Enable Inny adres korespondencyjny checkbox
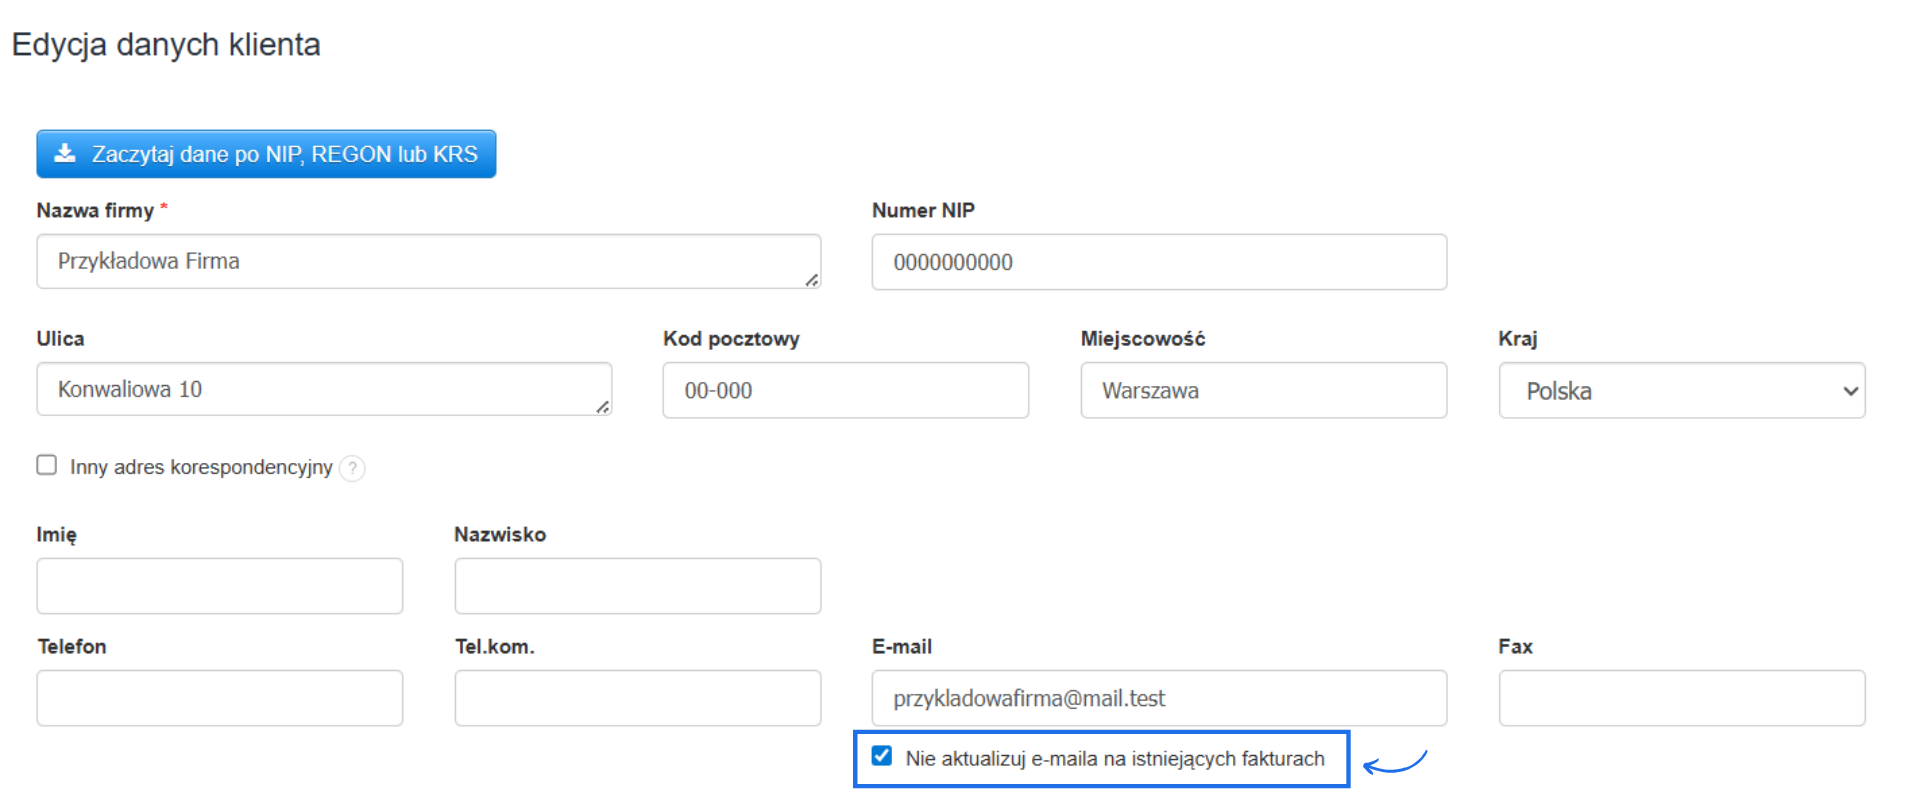 point(47,465)
